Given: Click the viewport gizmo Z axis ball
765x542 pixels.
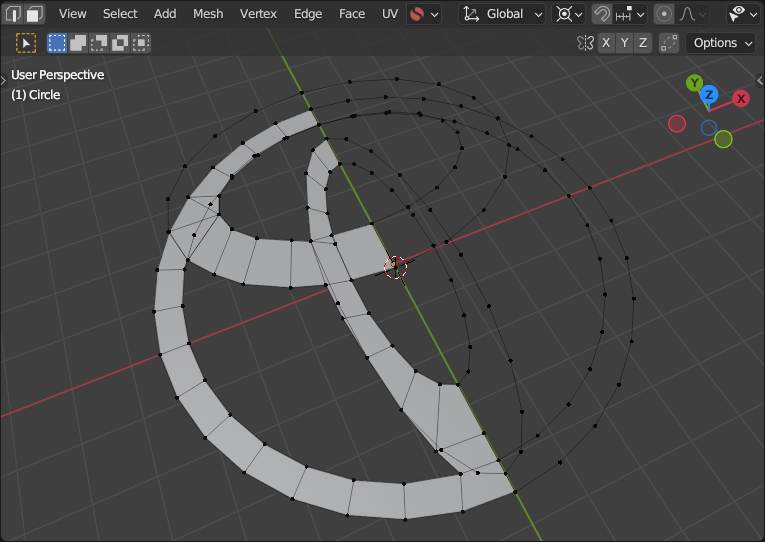Looking at the screenshot, I should [709, 95].
